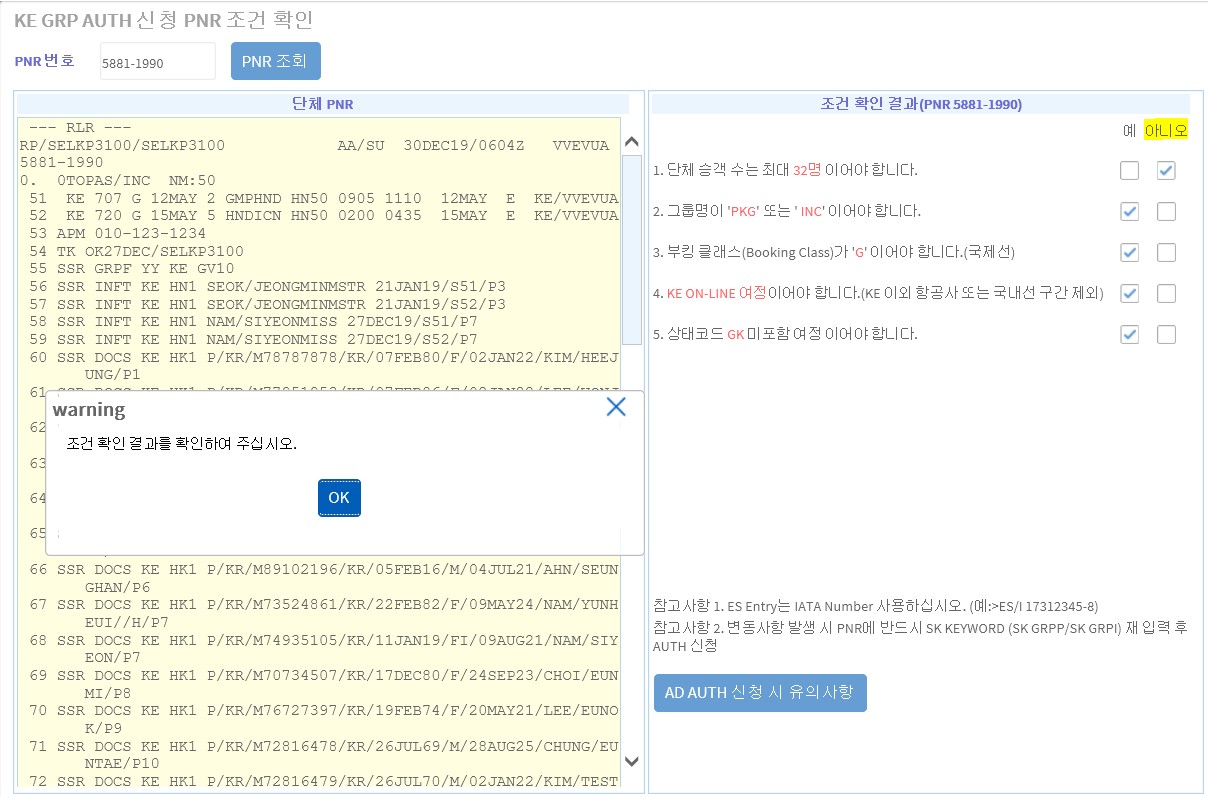Click line 70 SSR DOCS M76727397
The width and height of the screenshot is (1208, 797).
pyautogui.click(x=324, y=720)
